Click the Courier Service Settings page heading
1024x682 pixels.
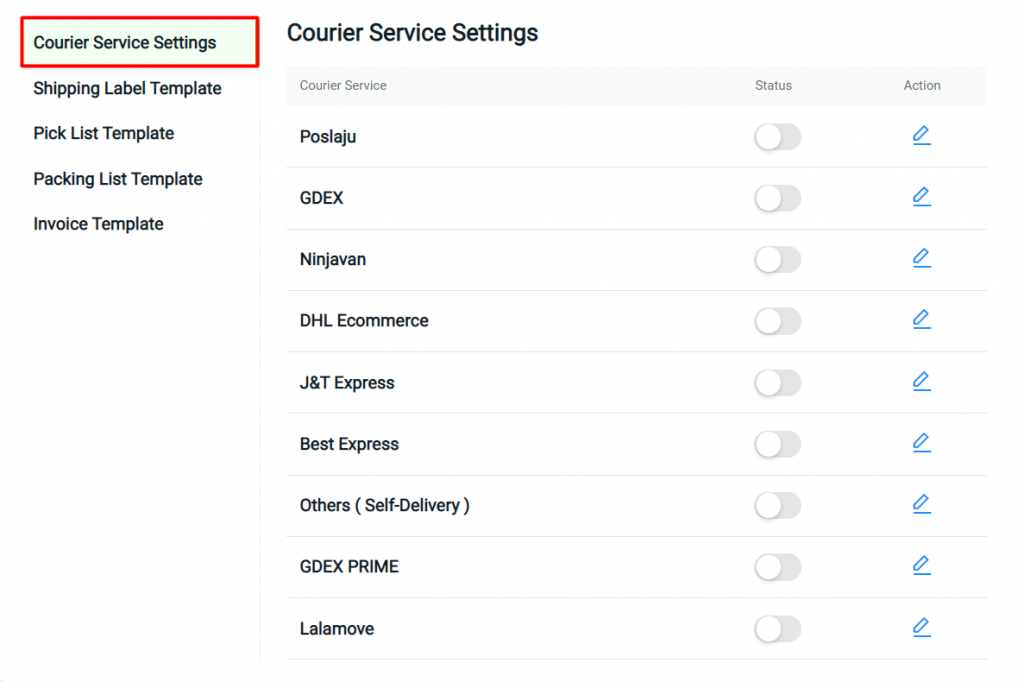pos(412,33)
